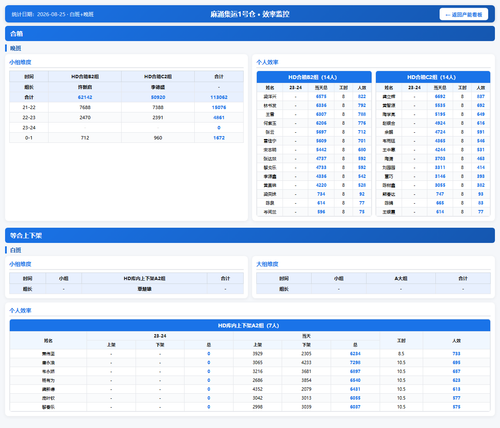Click daily total 4220 in B2 table

[x=321, y=185]
